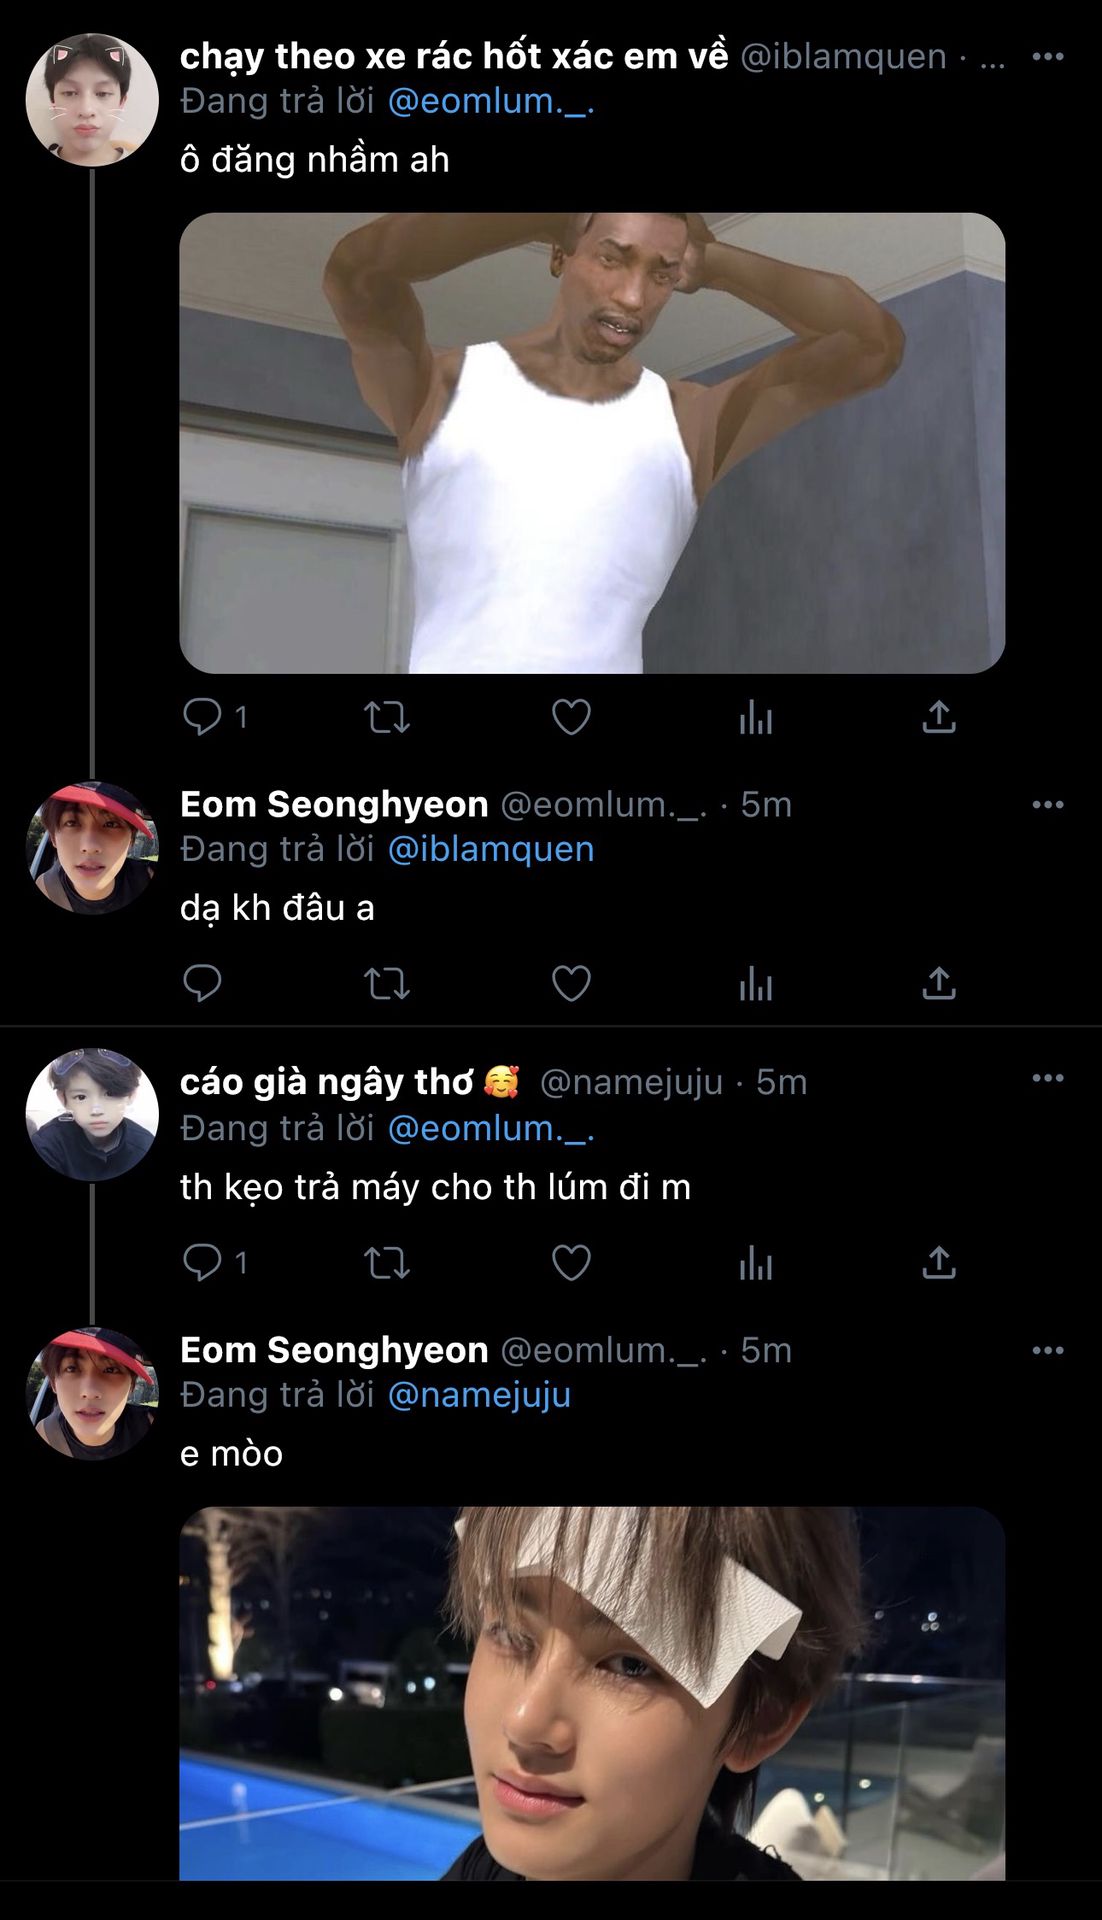Open the "cáo già ngây thơ" profile avatar
This screenshot has width=1102, height=1920.
point(92,1114)
